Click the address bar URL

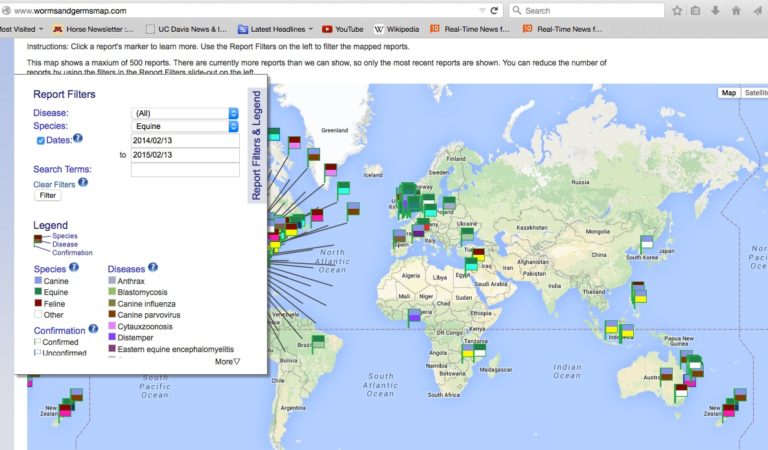(71, 10)
